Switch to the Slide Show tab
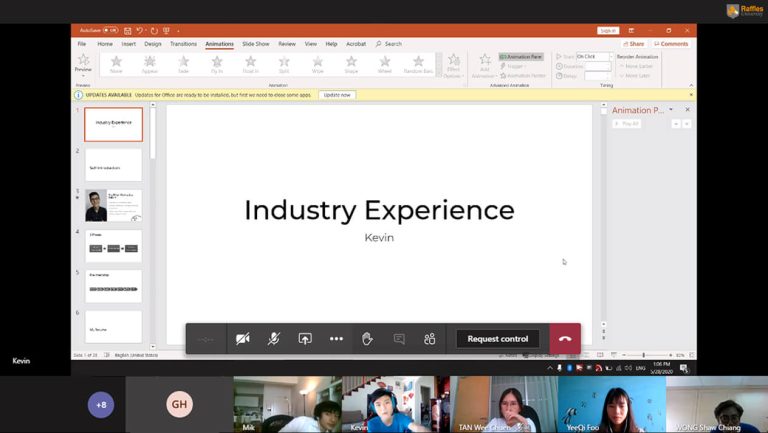This screenshot has width=768, height=433. pyautogui.click(x=255, y=44)
